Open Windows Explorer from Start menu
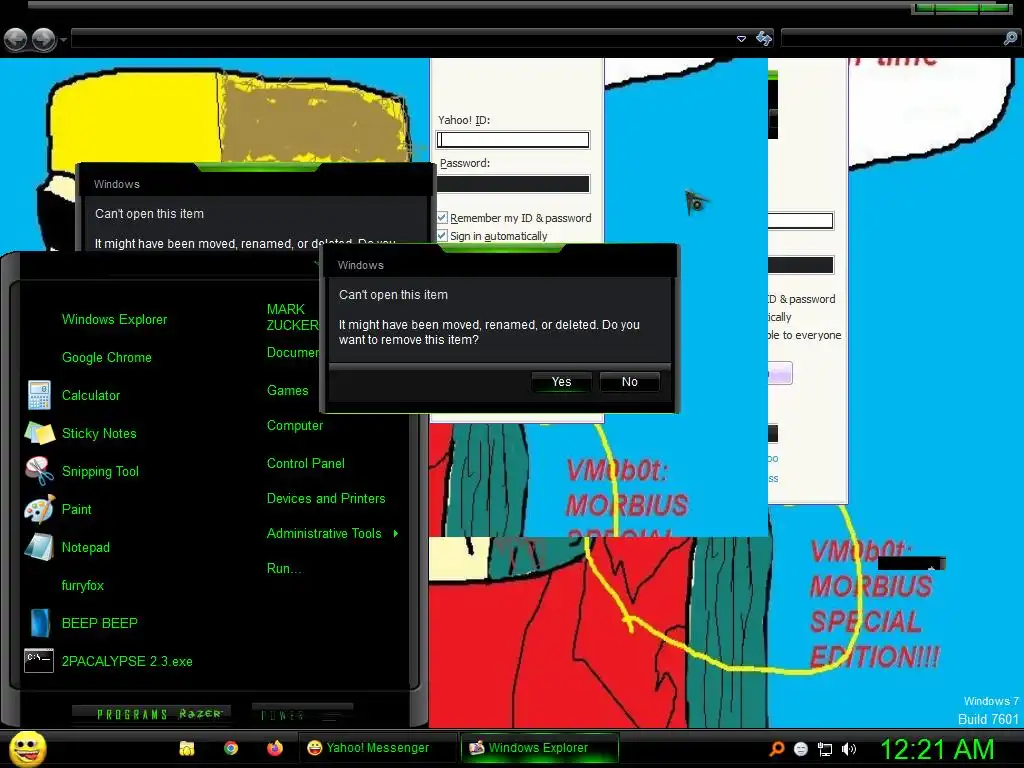 pyautogui.click(x=114, y=319)
